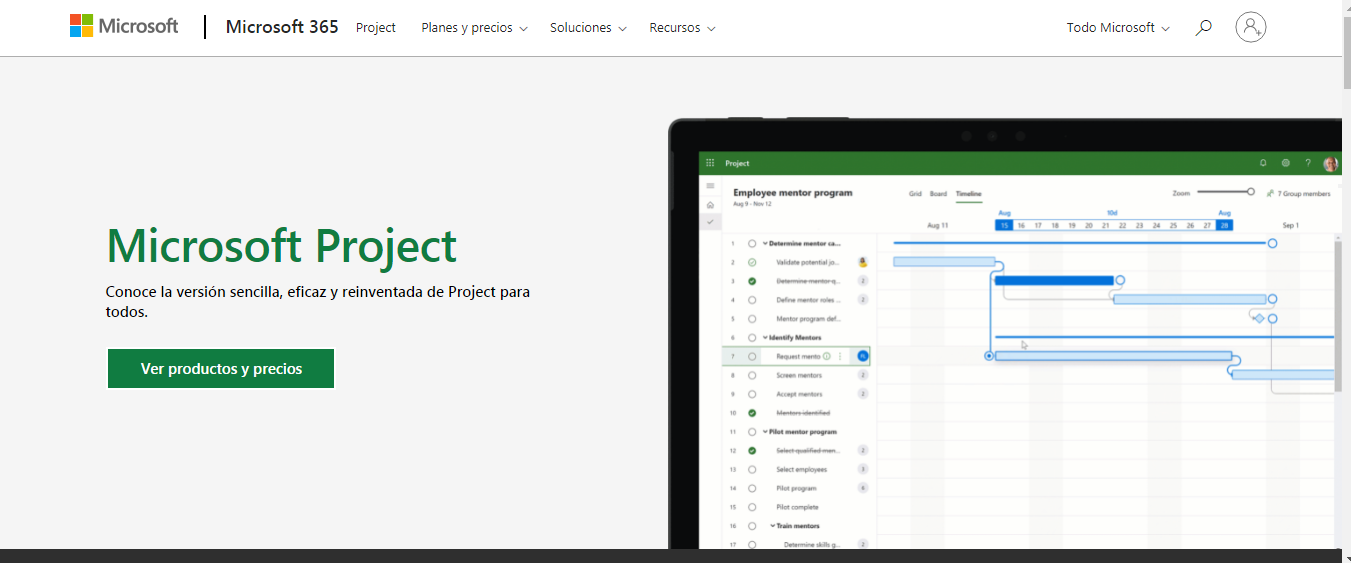
Task: Click assignee count badge on Define mentor roles
Action: tap(863, 299)
